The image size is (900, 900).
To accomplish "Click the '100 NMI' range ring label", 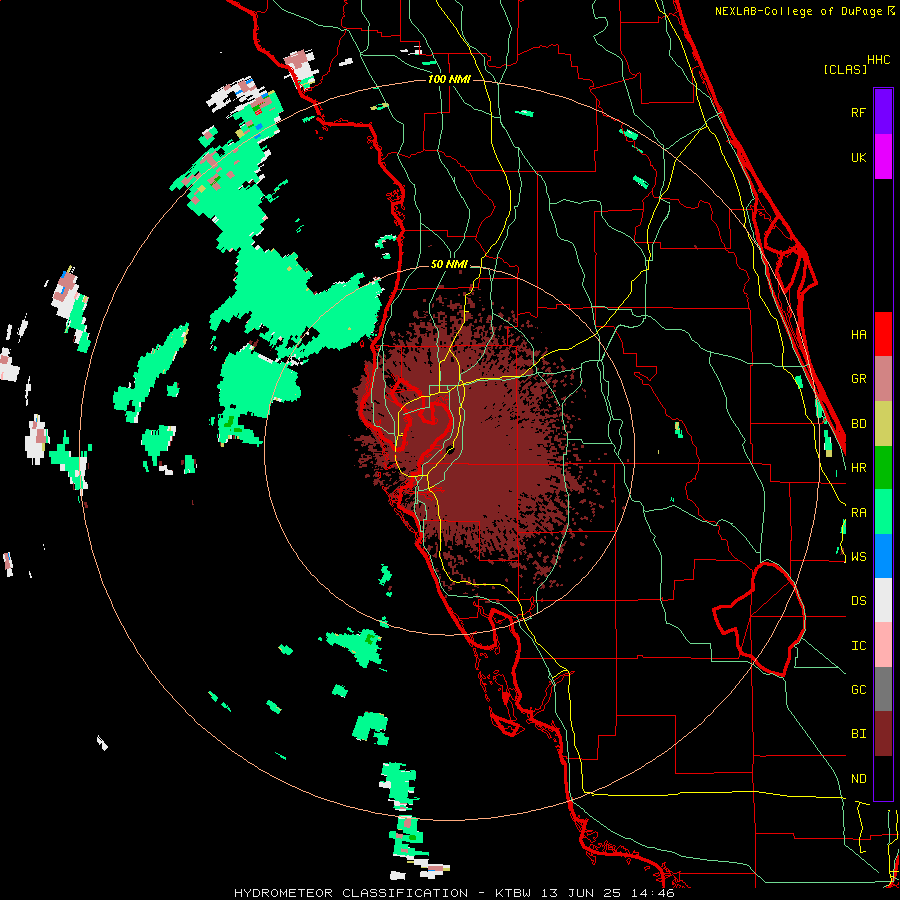I will tap(449, 79).
